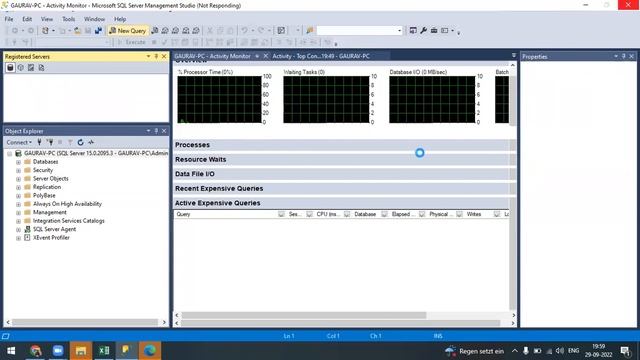Open Zoom from the taskbar

(x=58, y=351)
